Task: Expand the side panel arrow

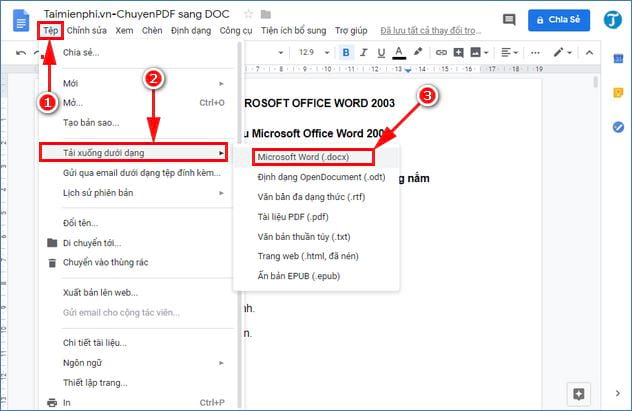Action: pos(617,393)
